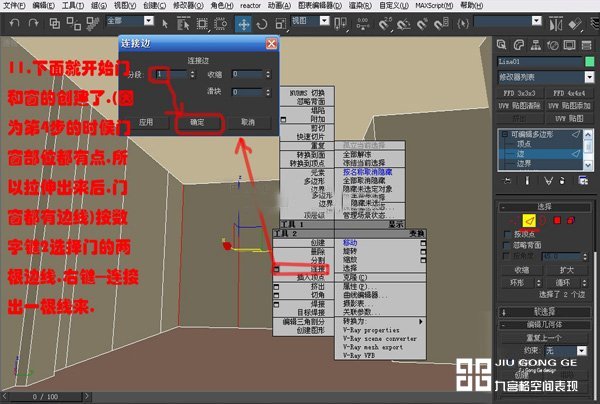Open the 视图 reference coordinate dropdown
Viewport: 600px width, 404px height.
[324, 21]
